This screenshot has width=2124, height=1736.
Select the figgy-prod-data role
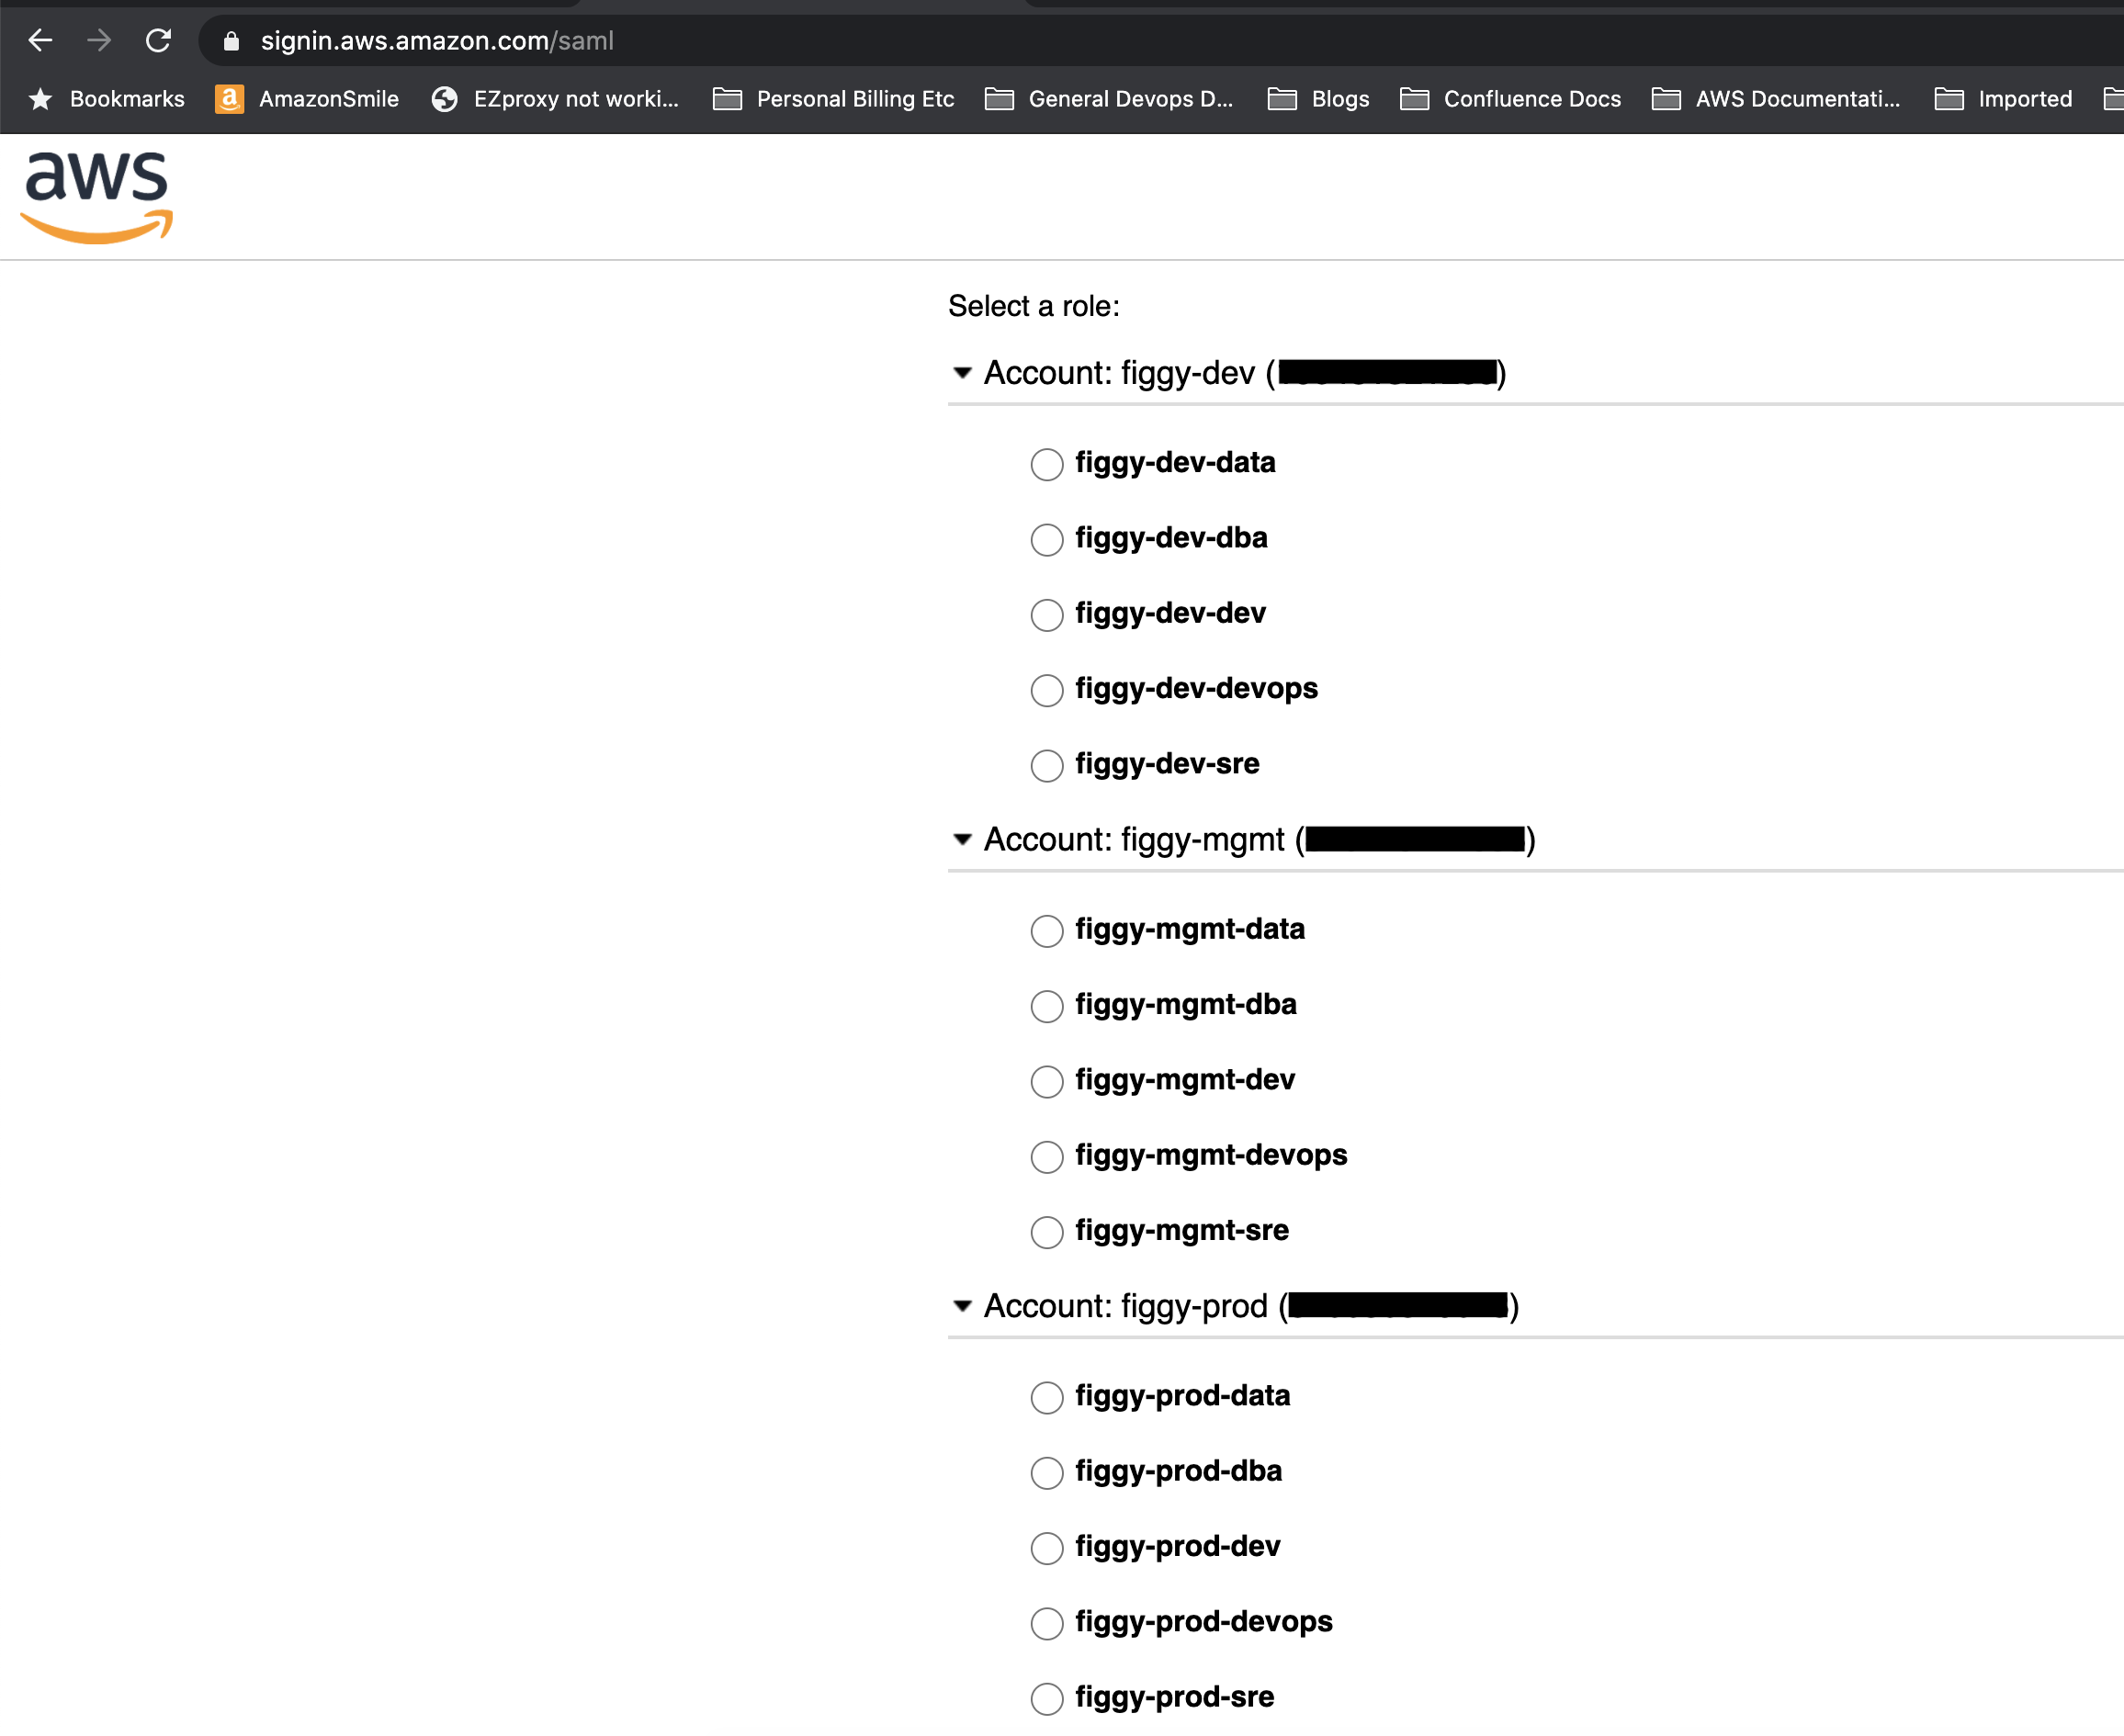pyautogui.click(x=1046, y=1397)
